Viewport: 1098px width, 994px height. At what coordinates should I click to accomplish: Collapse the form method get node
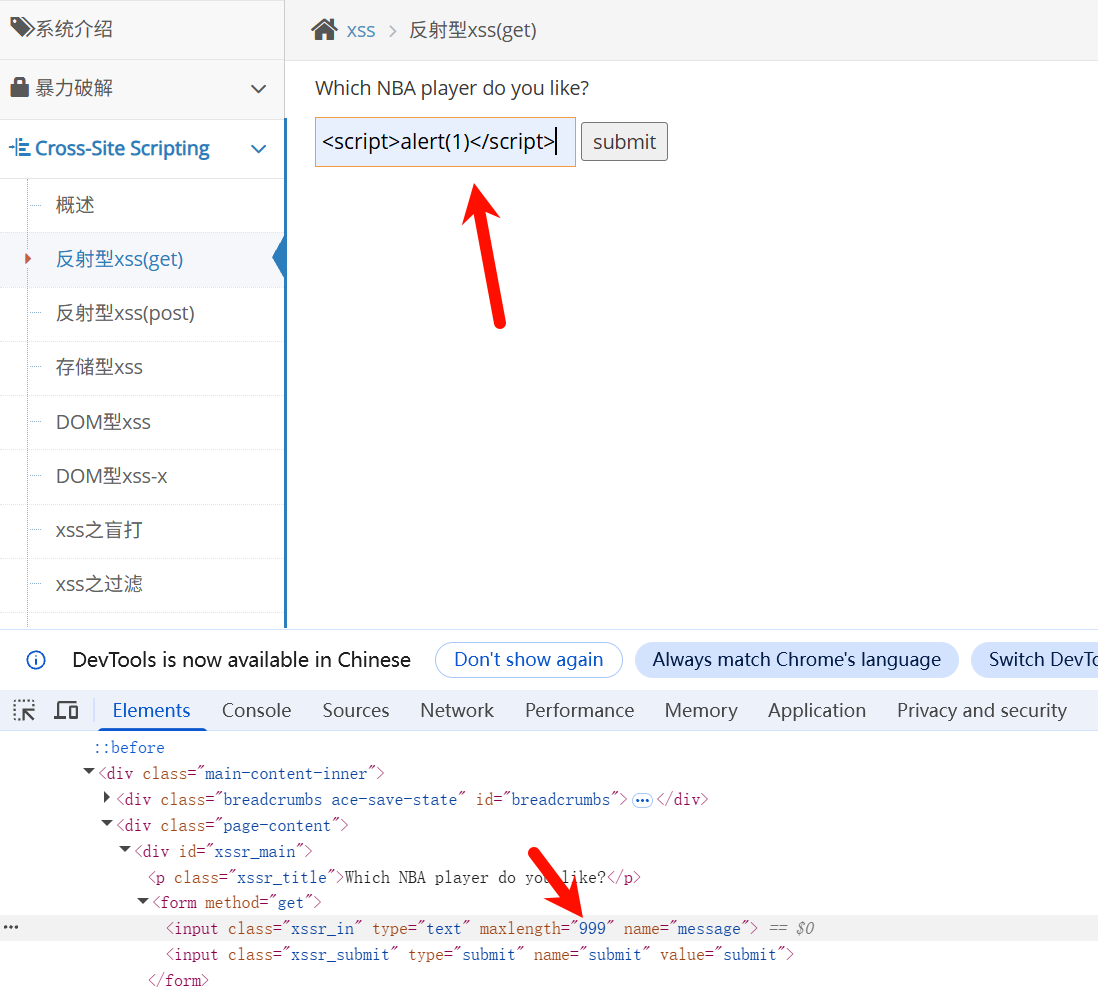click(x=143, y=901)
